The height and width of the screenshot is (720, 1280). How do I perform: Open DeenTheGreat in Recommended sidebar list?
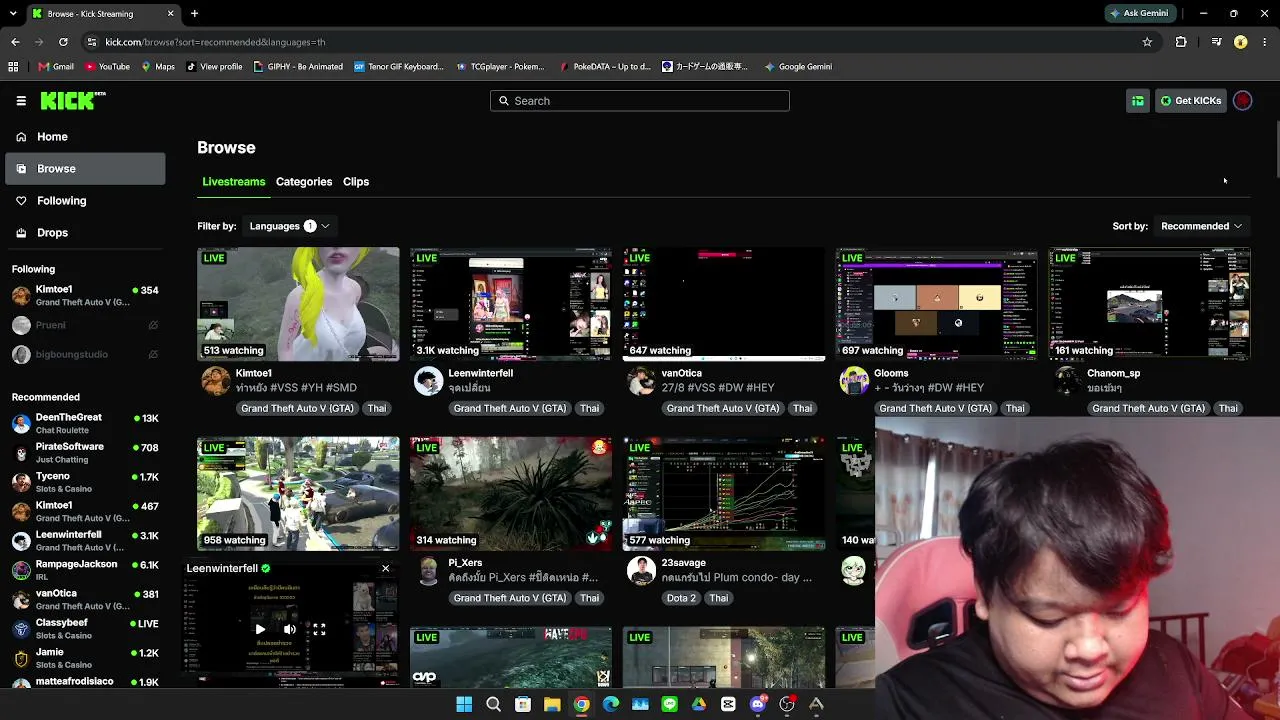[85, 423]
